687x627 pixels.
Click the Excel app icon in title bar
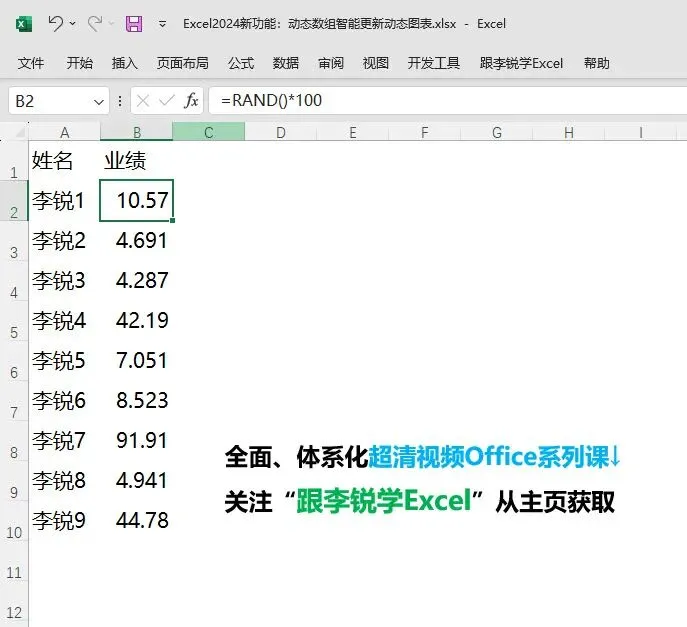click(x=24, y=24)
